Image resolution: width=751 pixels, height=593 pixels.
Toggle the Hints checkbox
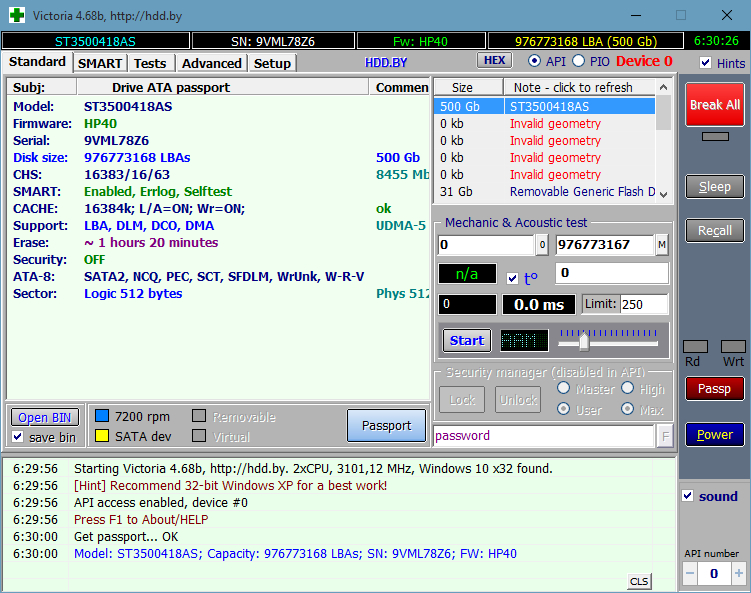[x=705, y=63]
